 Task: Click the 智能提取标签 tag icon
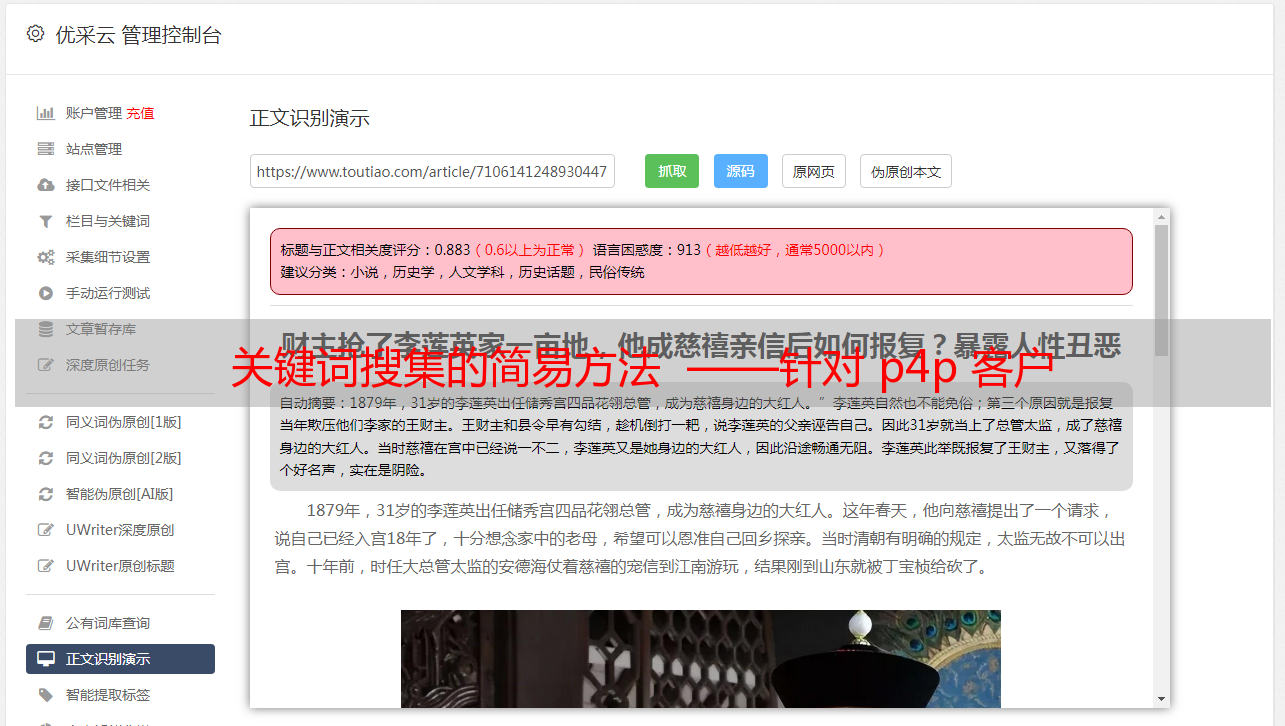(x=45, y=695)
